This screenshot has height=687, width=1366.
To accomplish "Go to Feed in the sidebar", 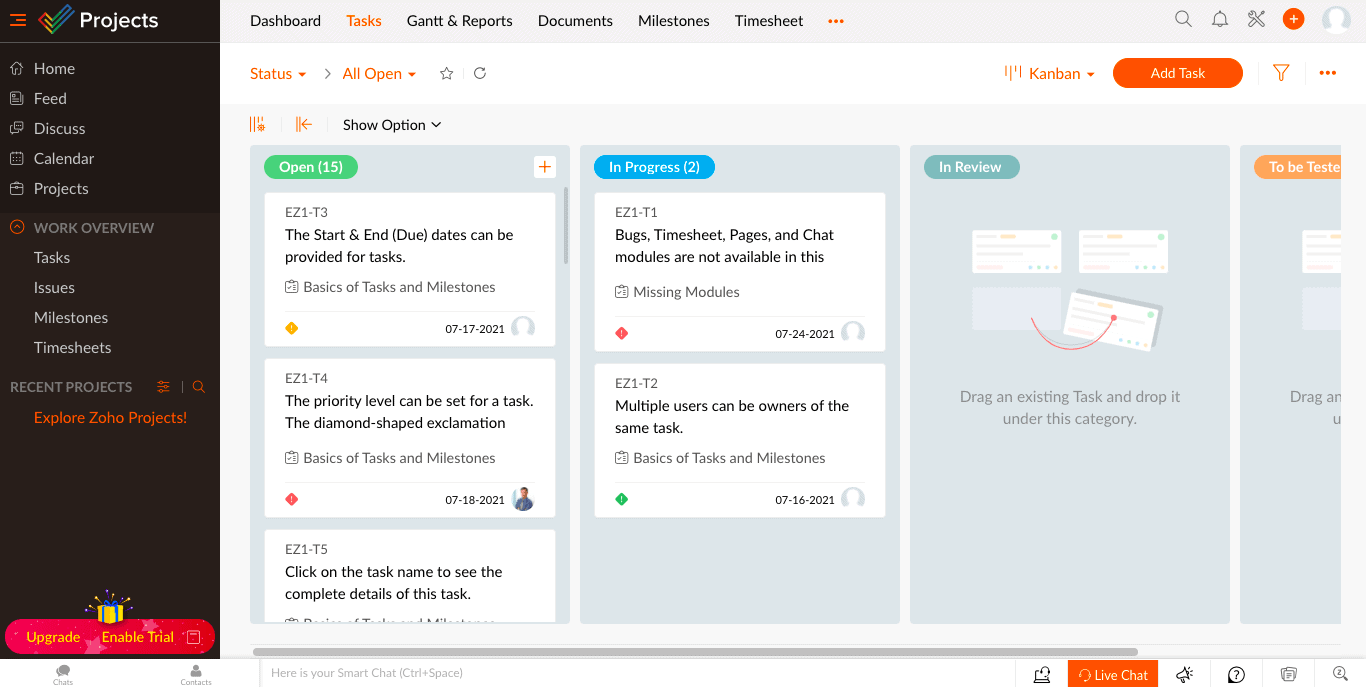I will [50, 98].
